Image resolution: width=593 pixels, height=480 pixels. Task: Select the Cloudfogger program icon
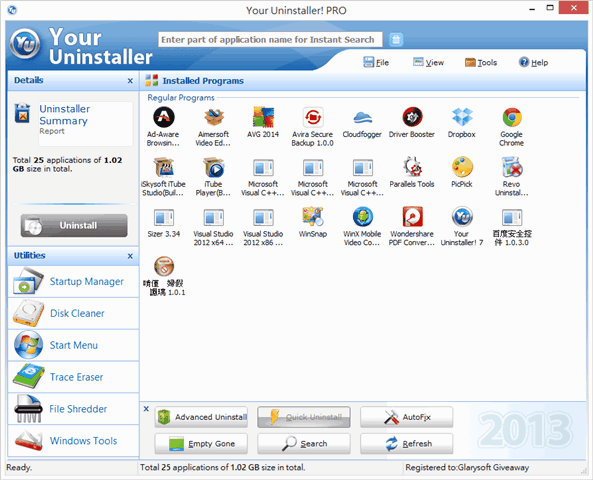pyautogui.click(x=362, y=118)
